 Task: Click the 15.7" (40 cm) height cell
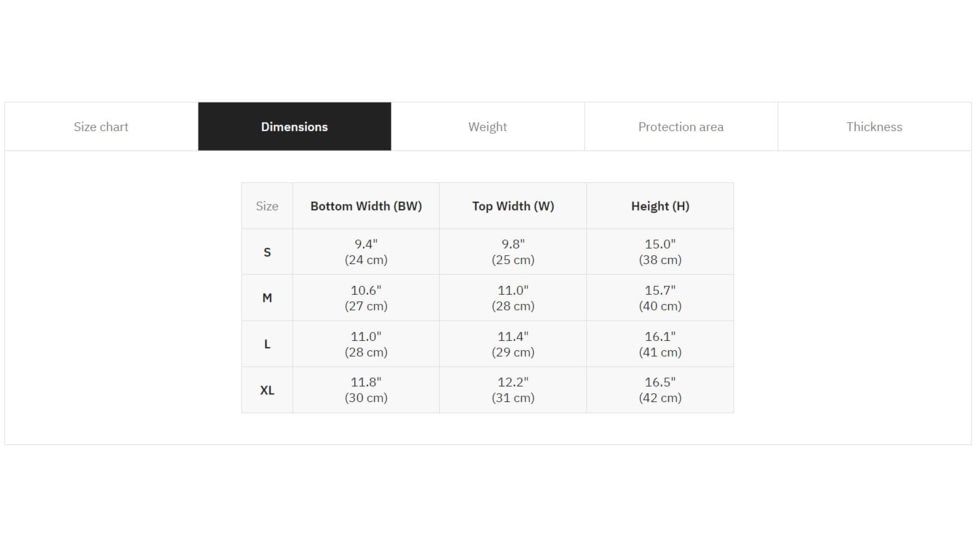pyautogui.click(x=660, y=298)
